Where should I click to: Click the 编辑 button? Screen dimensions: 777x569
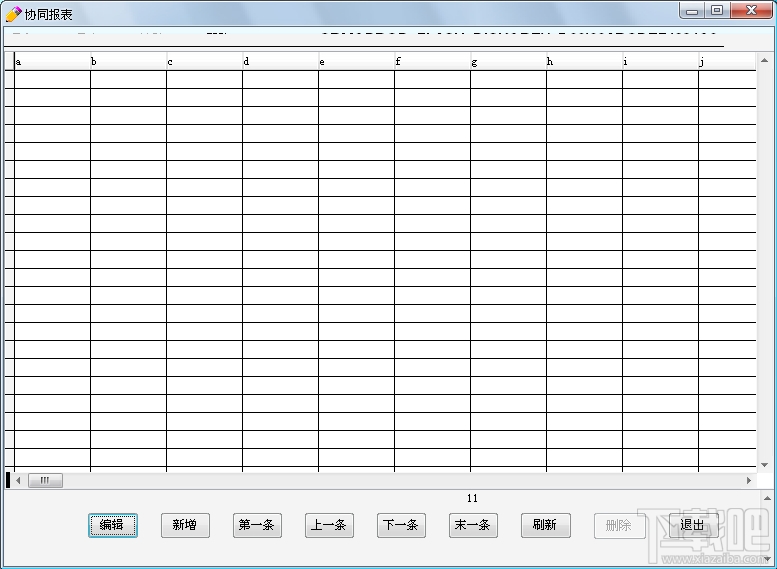[113, 525]
